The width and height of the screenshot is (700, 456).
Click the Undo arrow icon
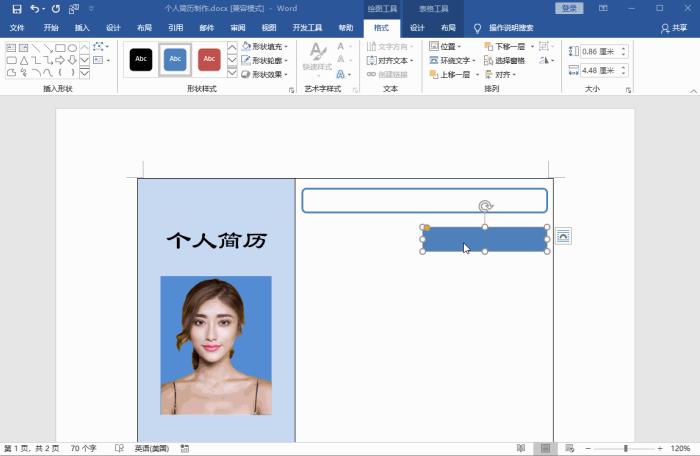pos(34,8)
